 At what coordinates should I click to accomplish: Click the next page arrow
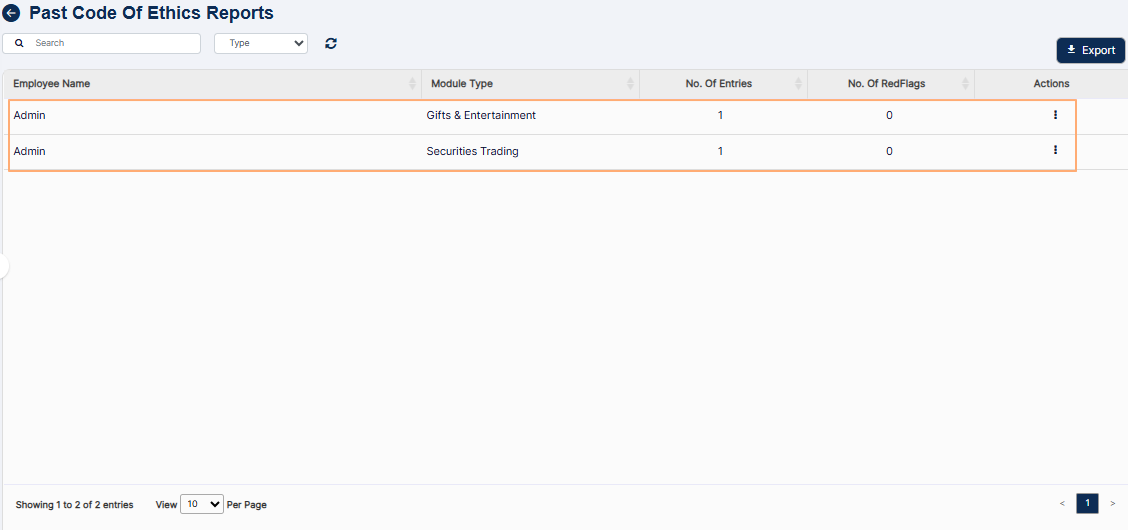coord(1112,503)
